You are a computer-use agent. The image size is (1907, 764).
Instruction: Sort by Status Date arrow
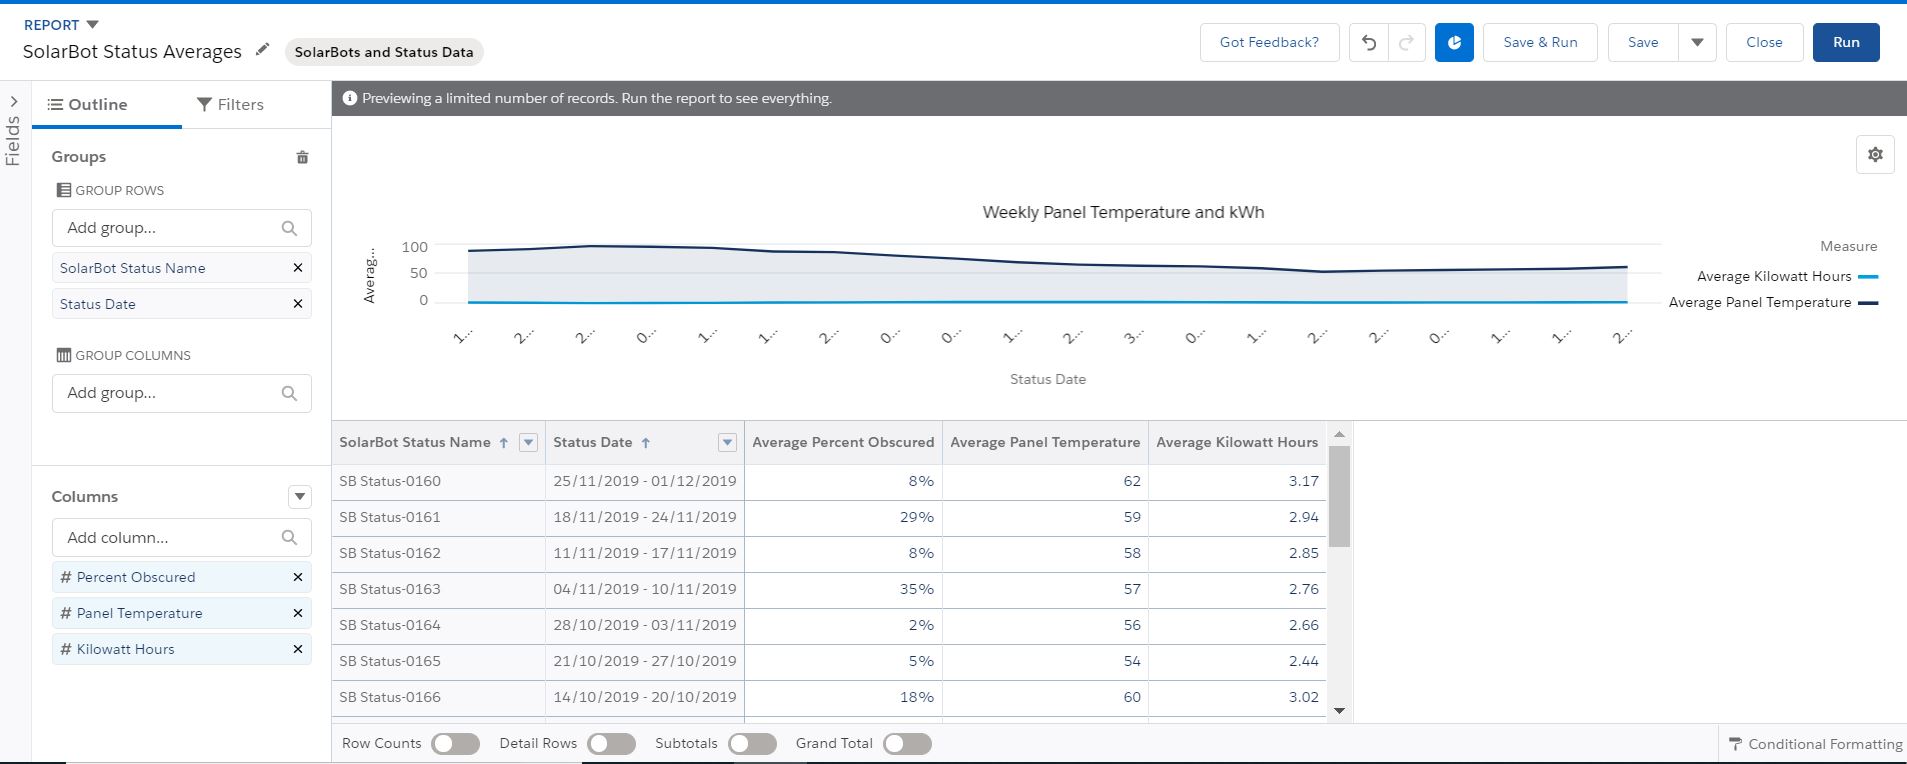tap(646, 443)
